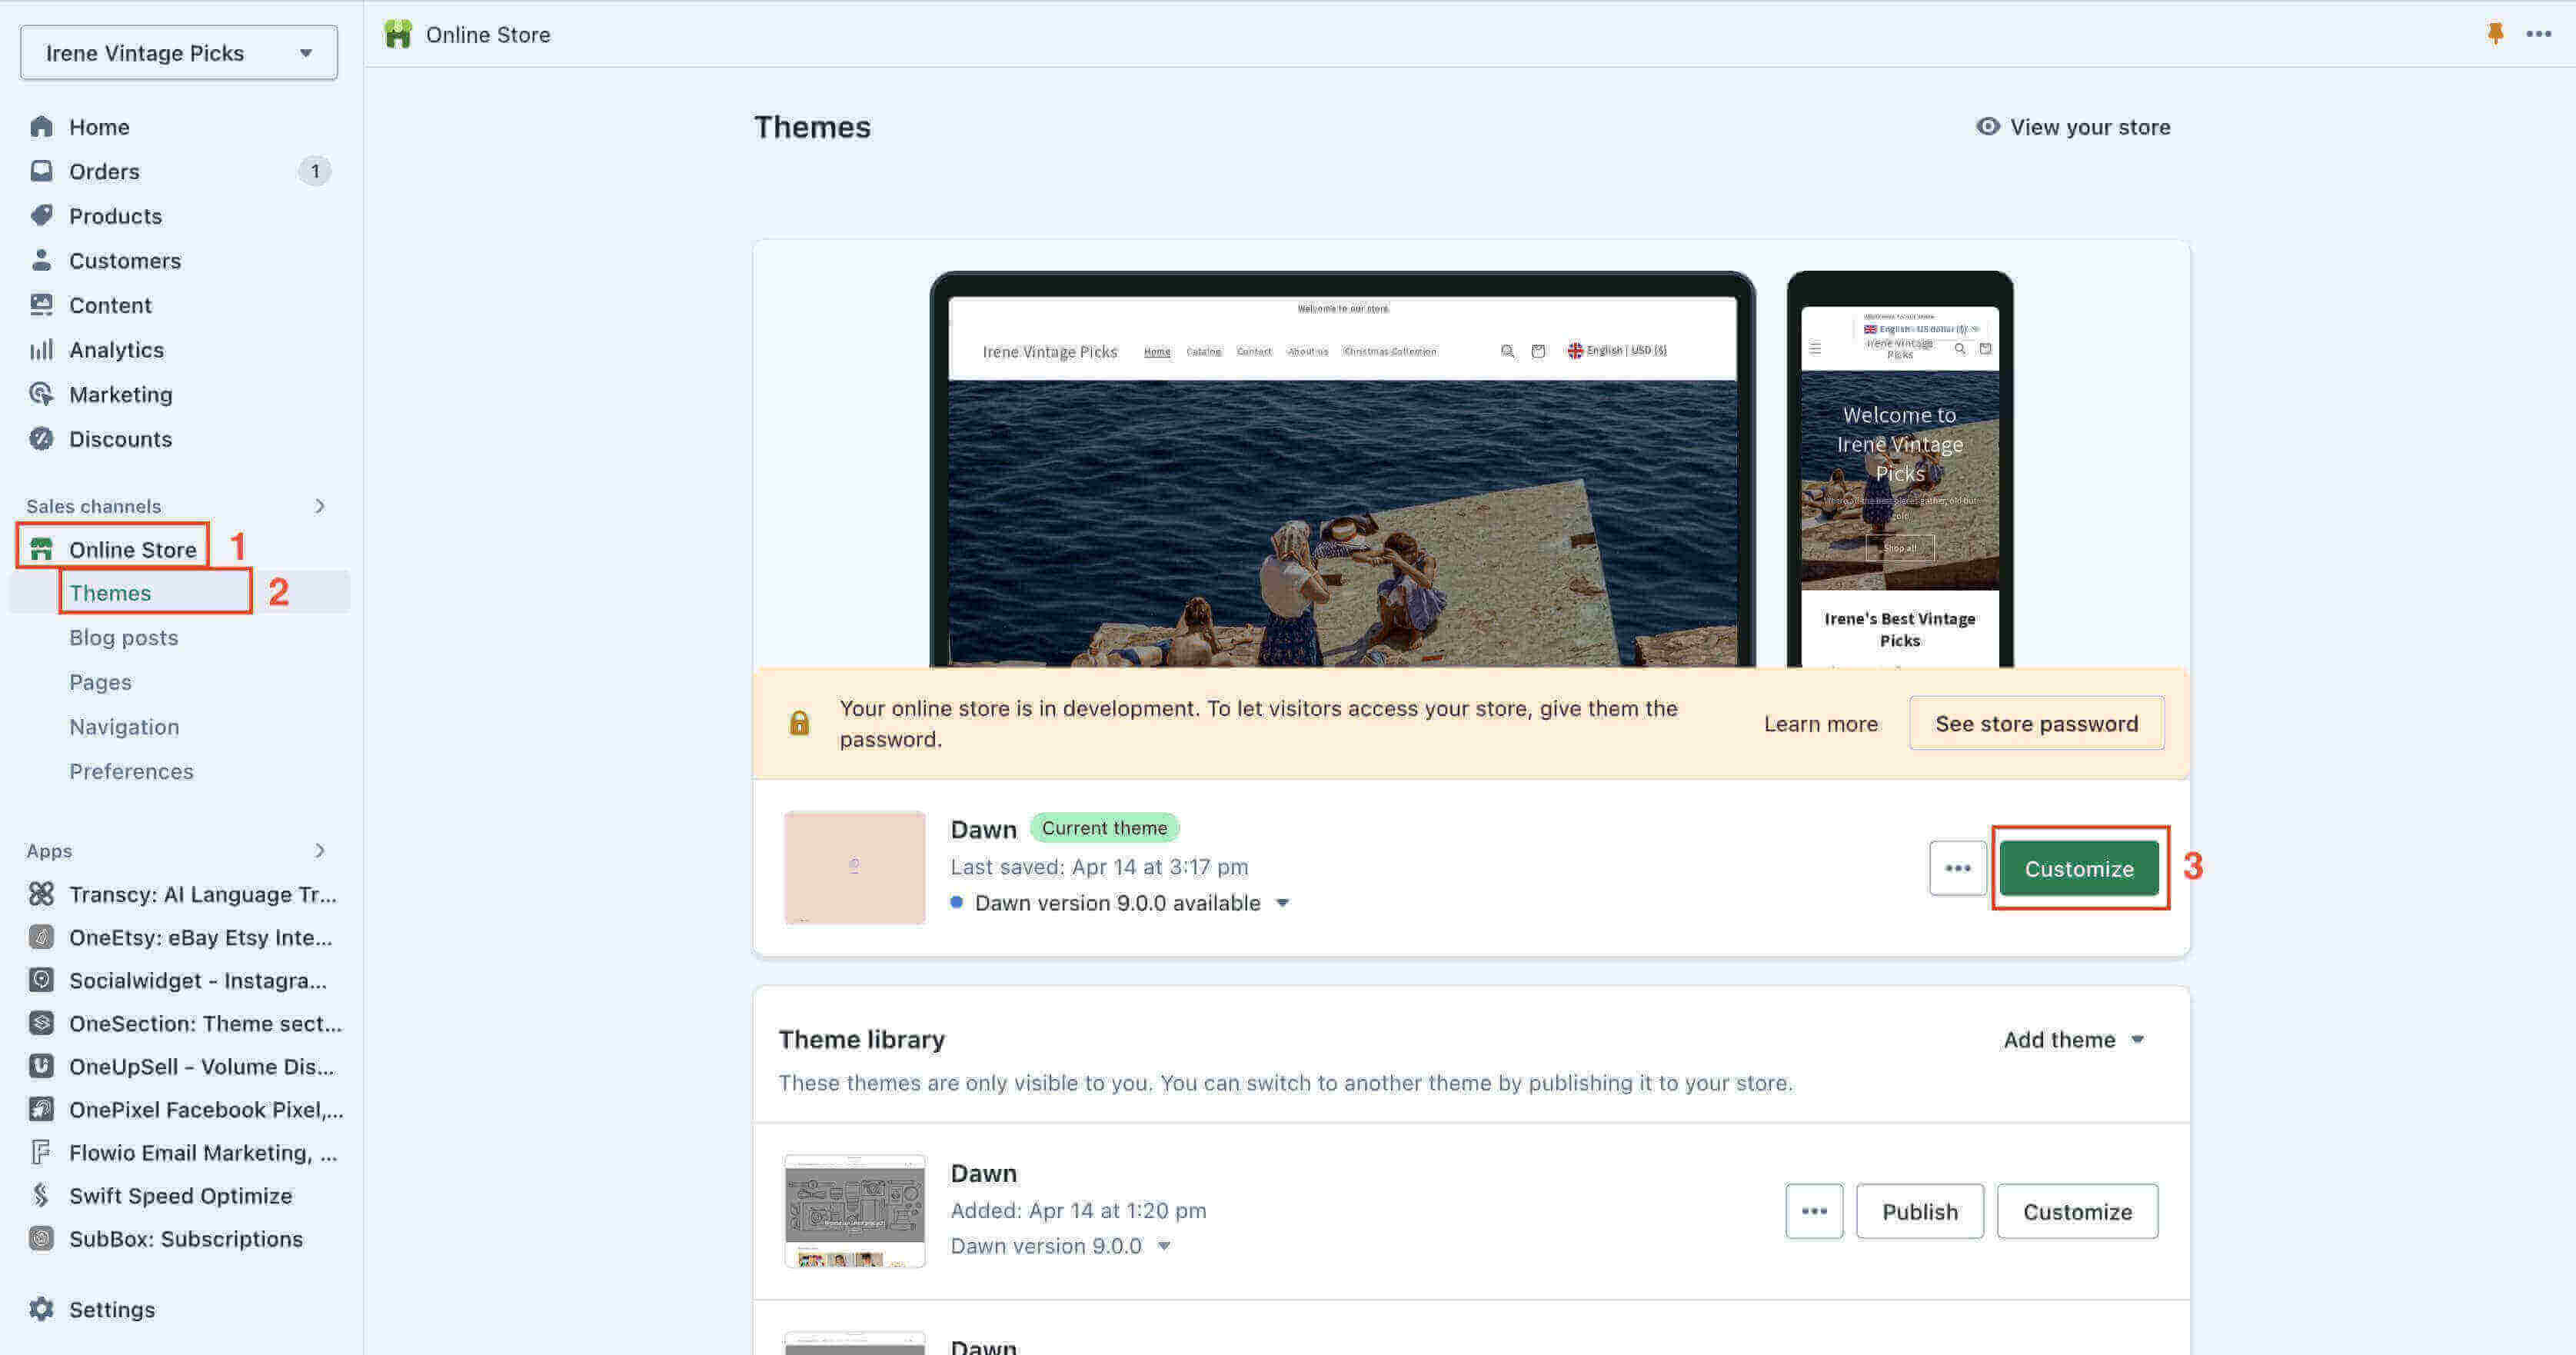Screen dimensions: 2576x1355
Task: Expand the Apps section chevron
Action: (320, 851)
